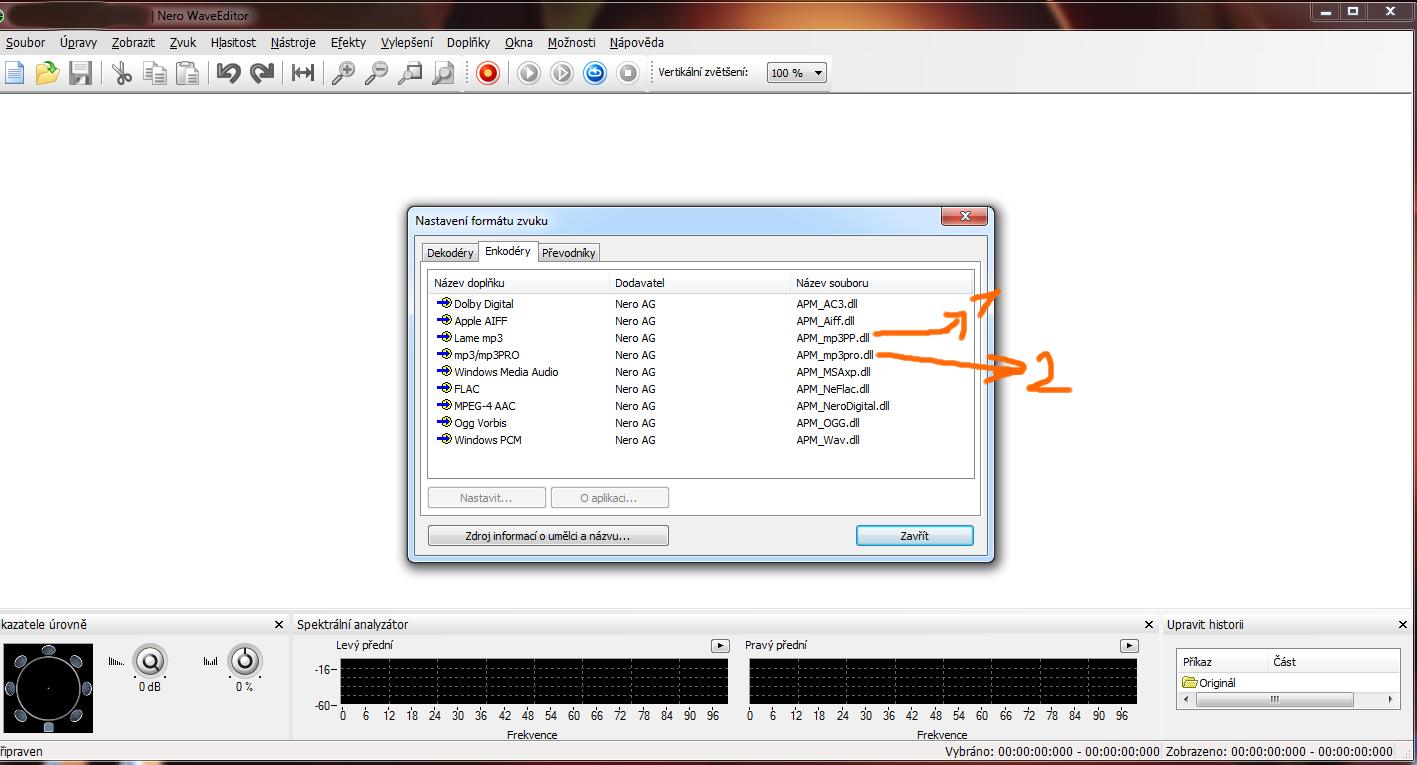Create a new file with the blank page icon
This screenshot has height=765, width=1417.
click(14, 73)
